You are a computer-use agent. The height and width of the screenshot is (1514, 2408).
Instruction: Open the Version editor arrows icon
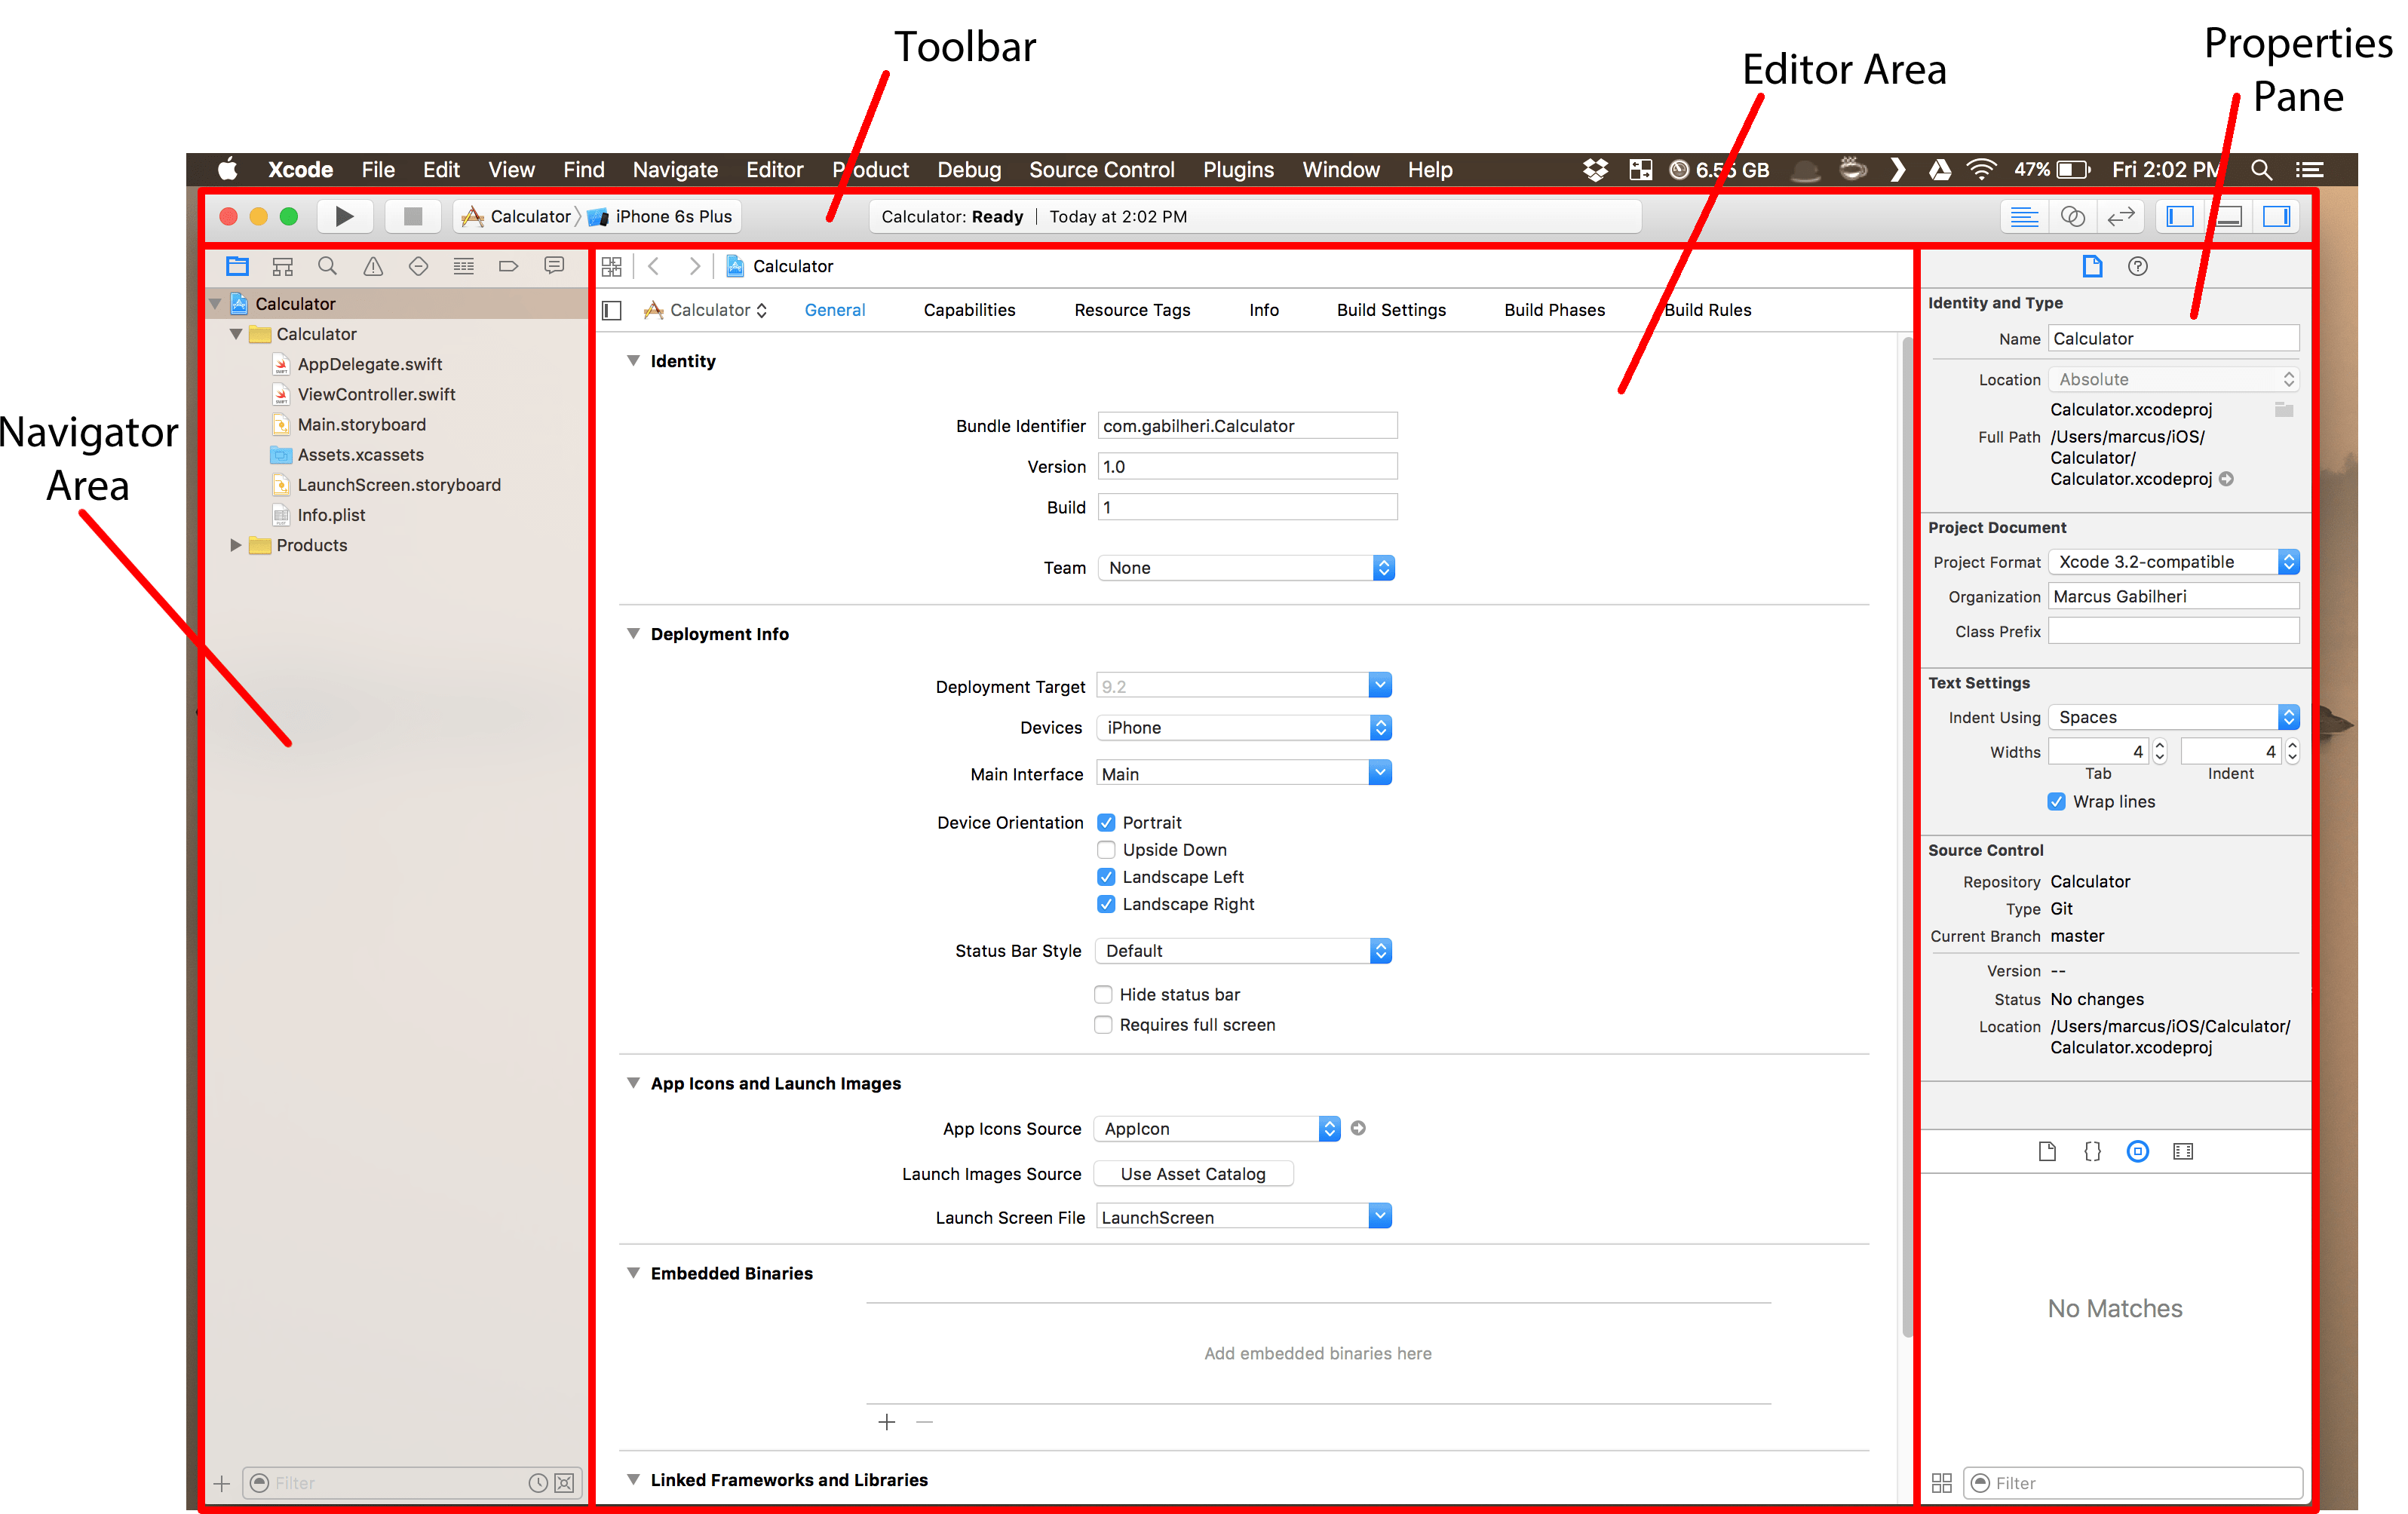pyautogui.click(x=2120, y=216)
